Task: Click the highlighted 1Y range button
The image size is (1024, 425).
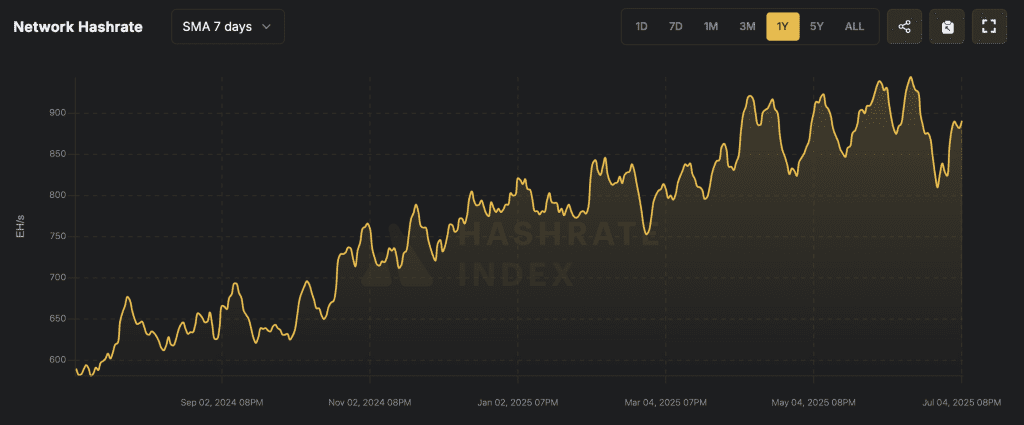Action: coord(783,27)
